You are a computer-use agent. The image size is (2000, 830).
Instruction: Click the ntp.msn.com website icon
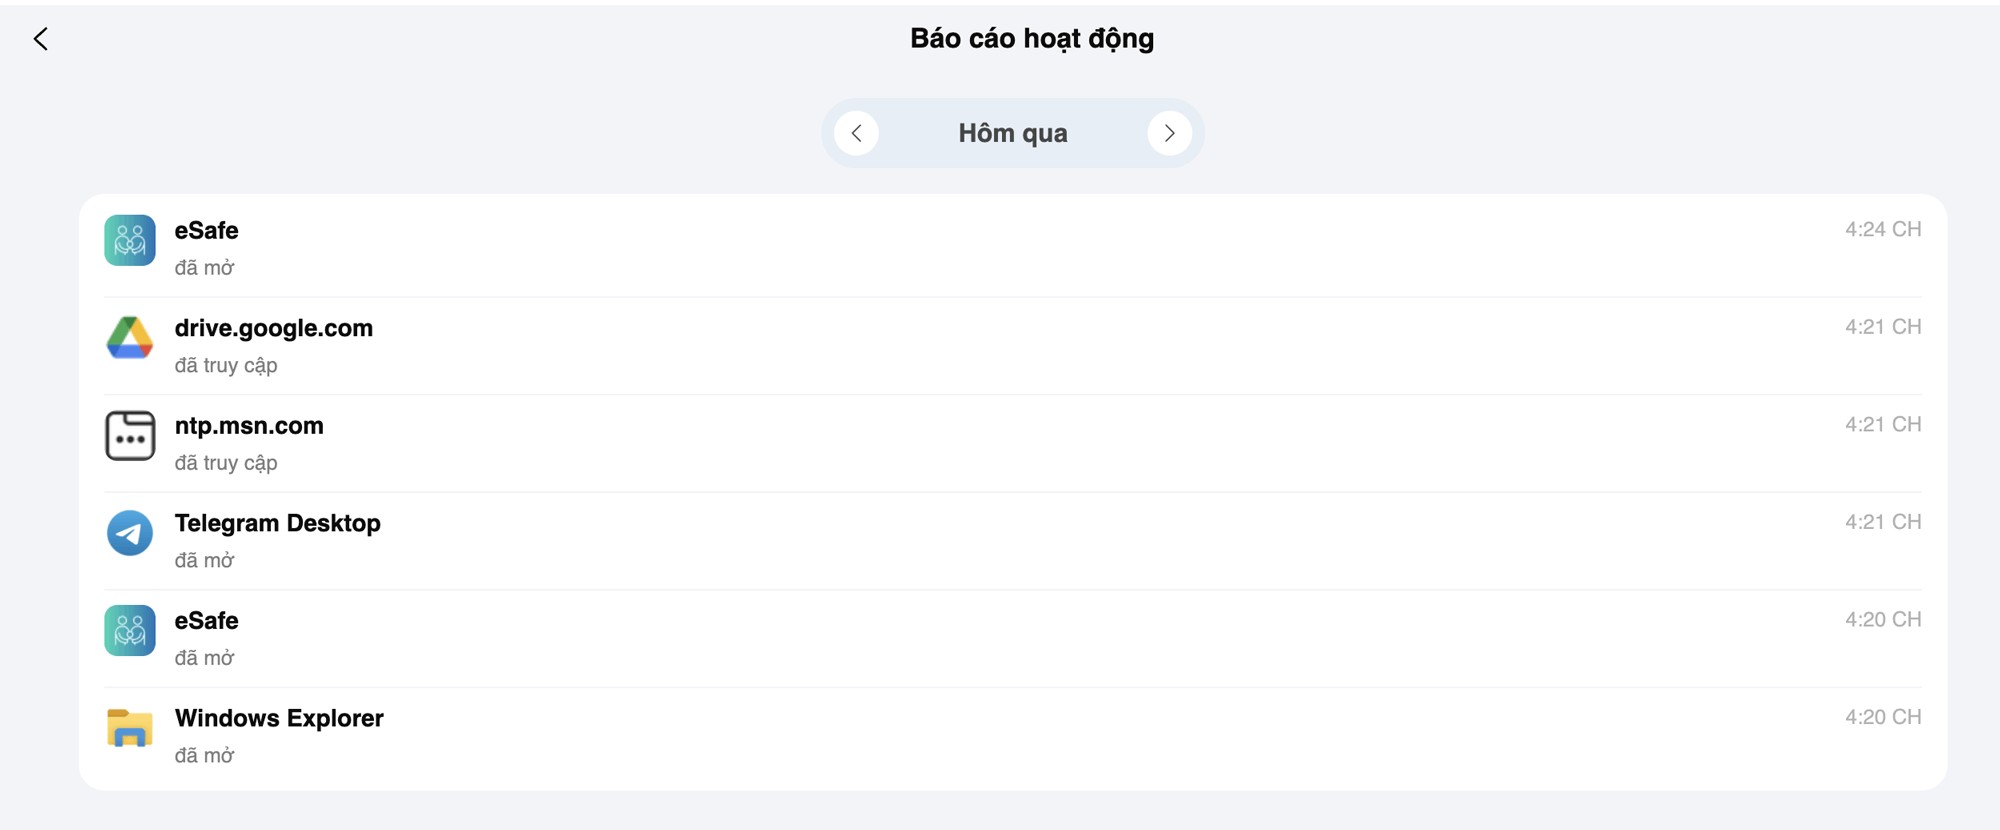tap(129, 437)
